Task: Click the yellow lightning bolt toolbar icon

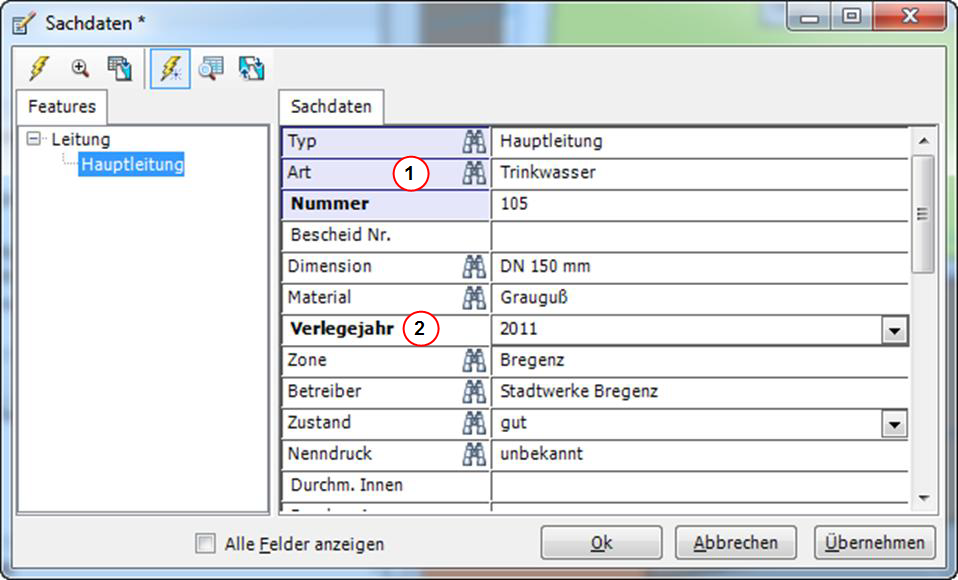Action: (37, 68)
